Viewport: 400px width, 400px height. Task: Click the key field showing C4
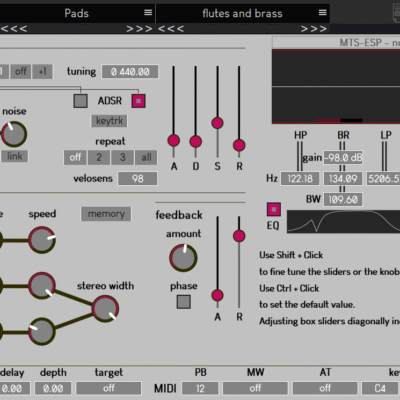(380, 388)
